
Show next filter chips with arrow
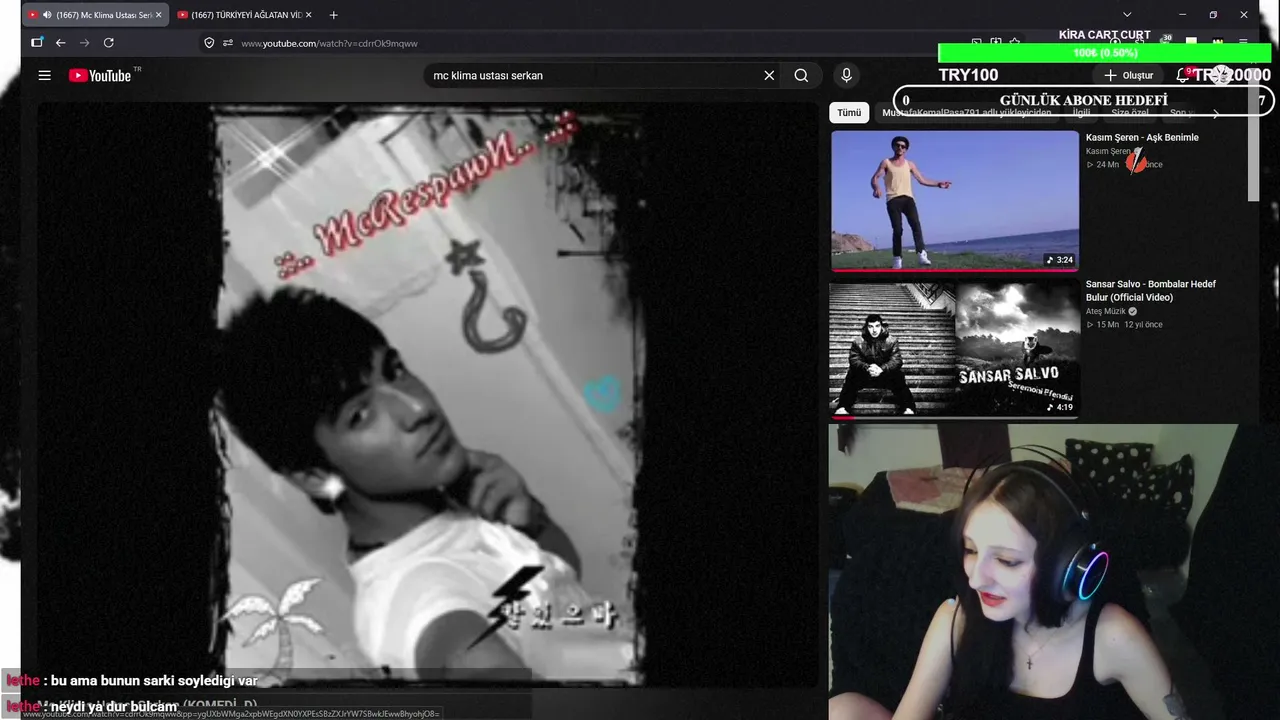[x=1215, y=113]
